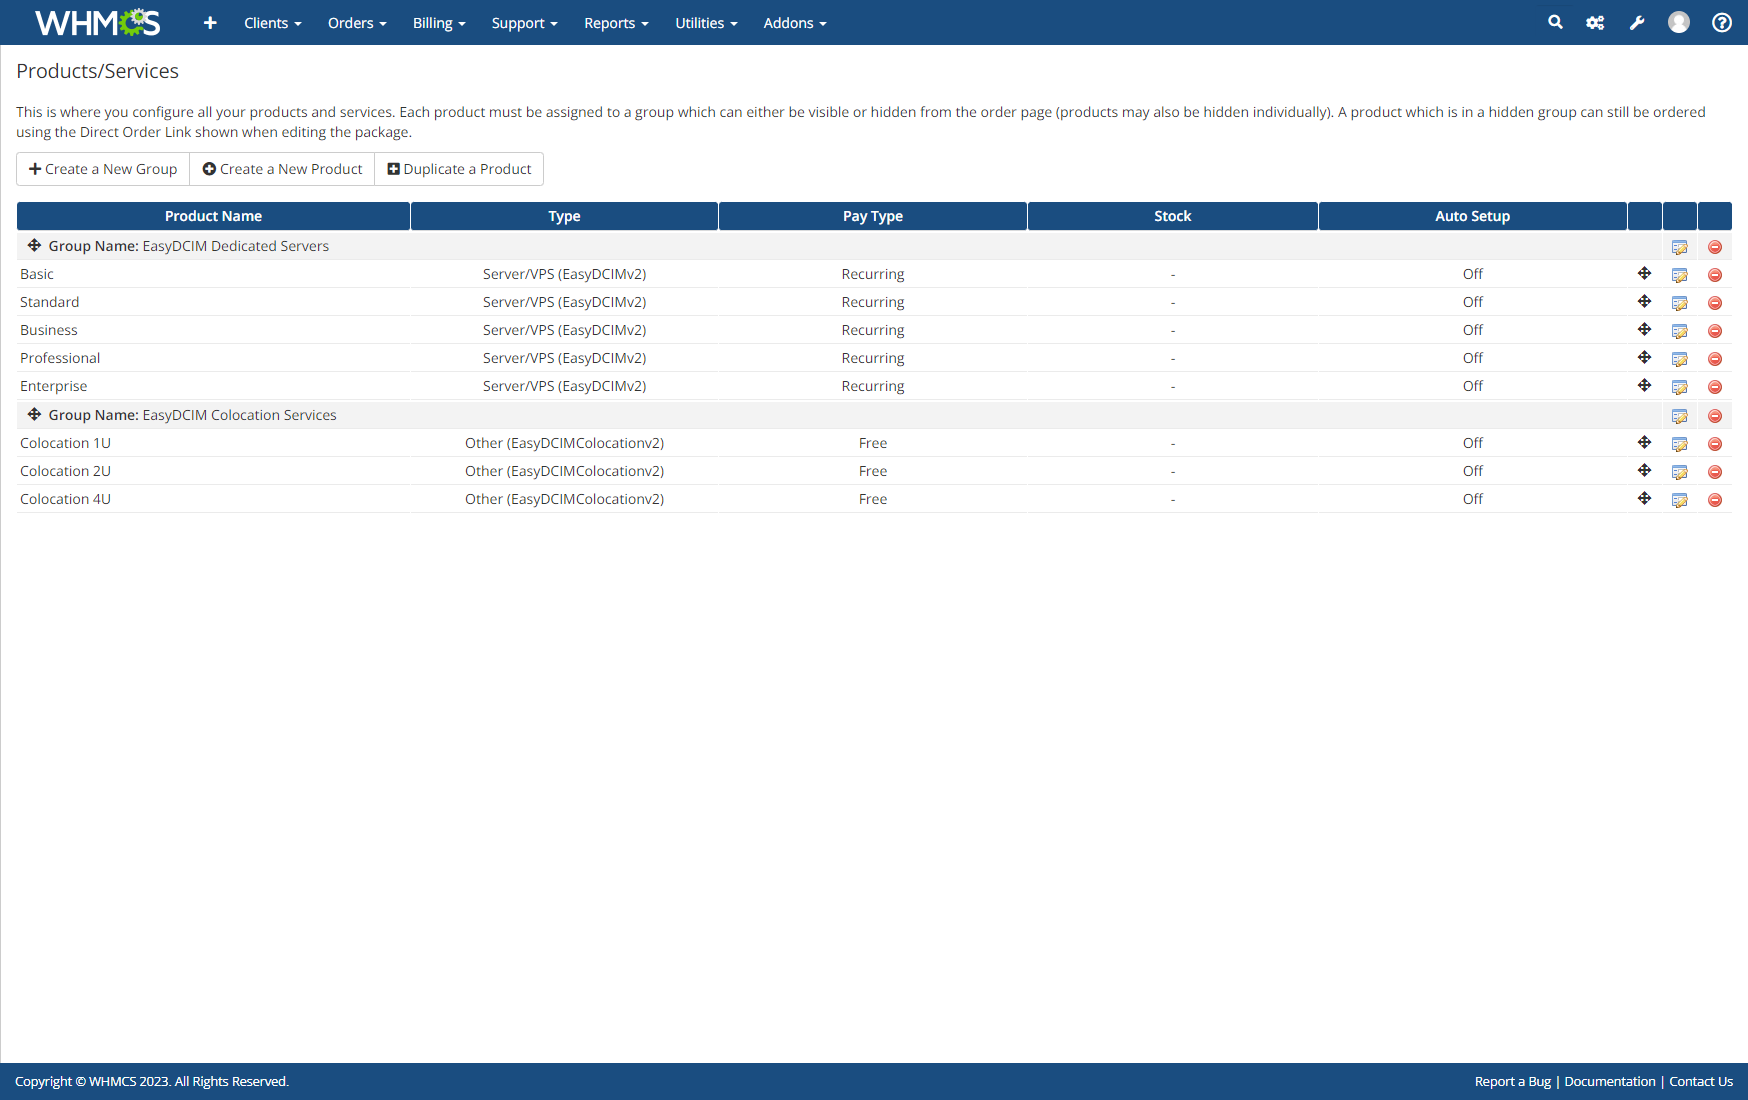Delete the Business product

coord(1715,331)
